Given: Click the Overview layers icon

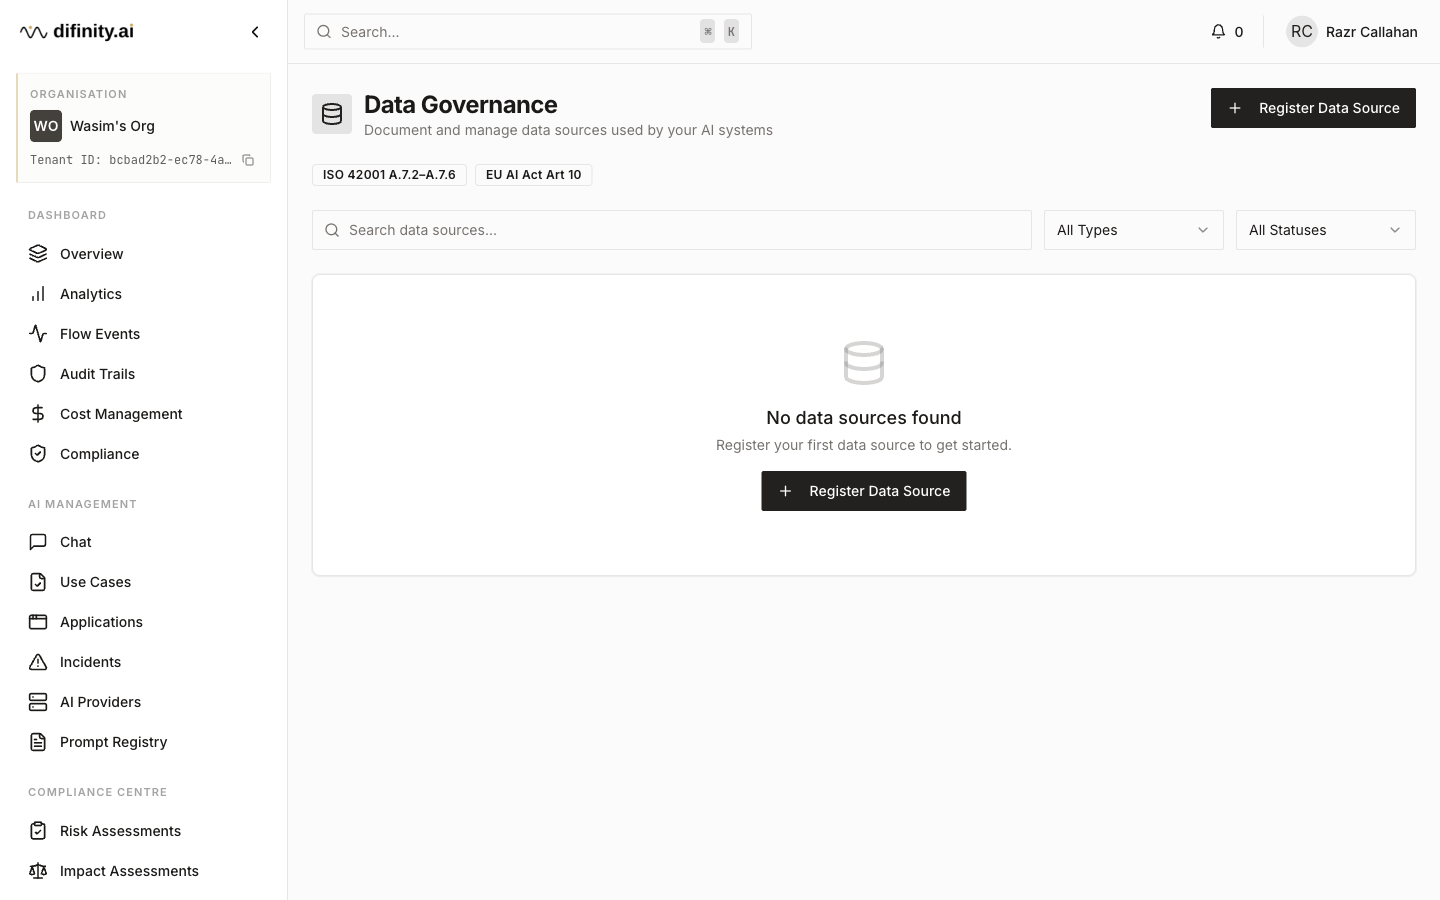Looking at the screenshot, I should tap(38, 254).
